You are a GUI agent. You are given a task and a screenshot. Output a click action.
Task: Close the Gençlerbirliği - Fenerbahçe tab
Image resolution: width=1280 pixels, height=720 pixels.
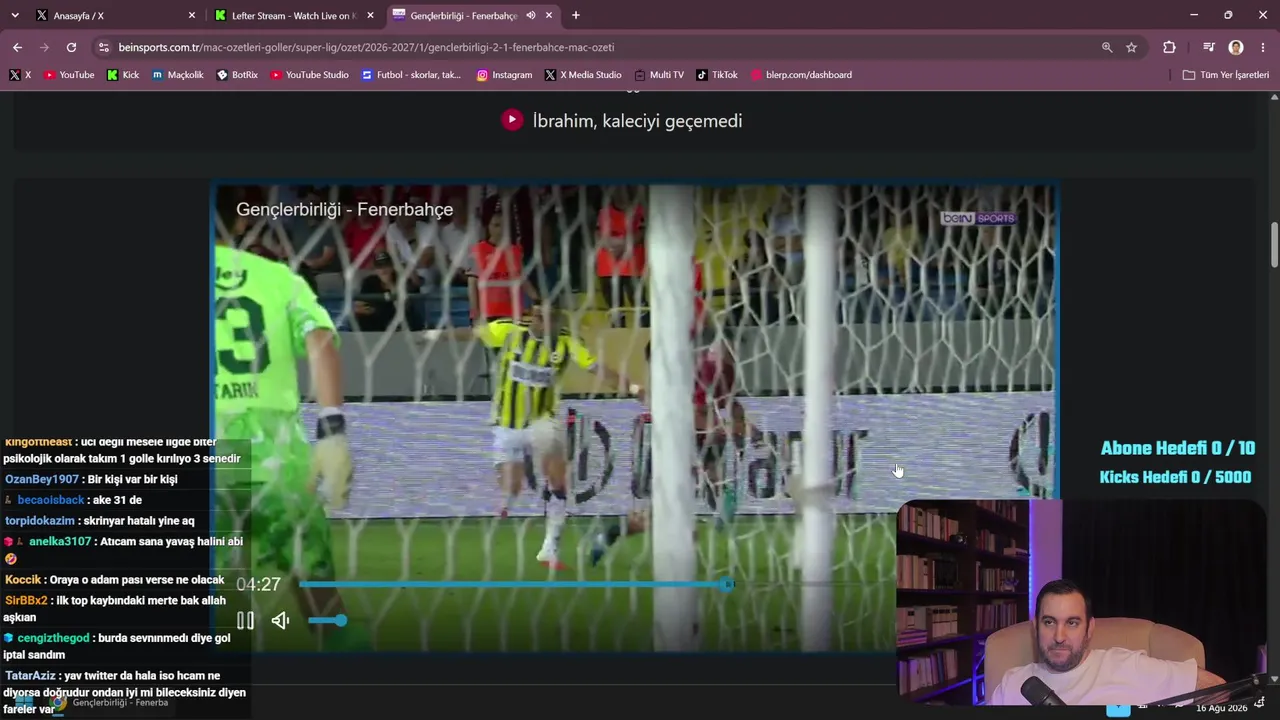pyautogui.click(x=549, y=15)
